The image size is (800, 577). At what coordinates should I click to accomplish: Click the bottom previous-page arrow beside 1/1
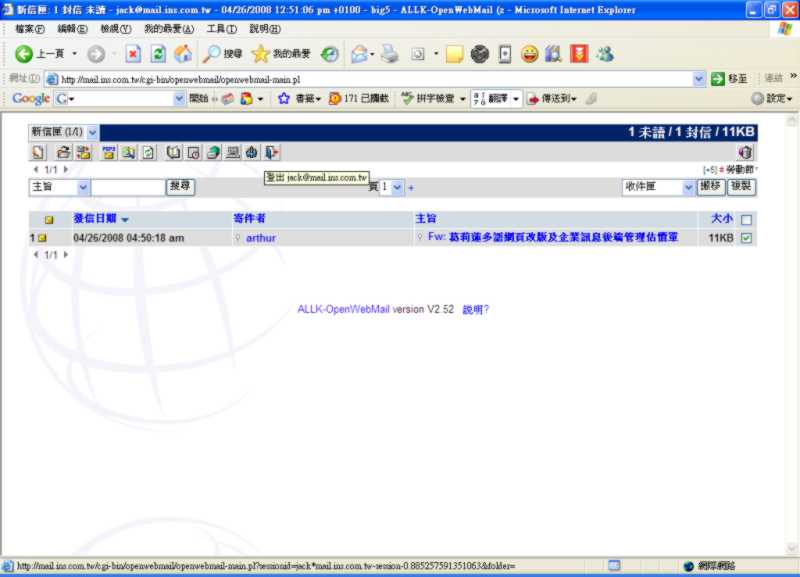(36, 255)
